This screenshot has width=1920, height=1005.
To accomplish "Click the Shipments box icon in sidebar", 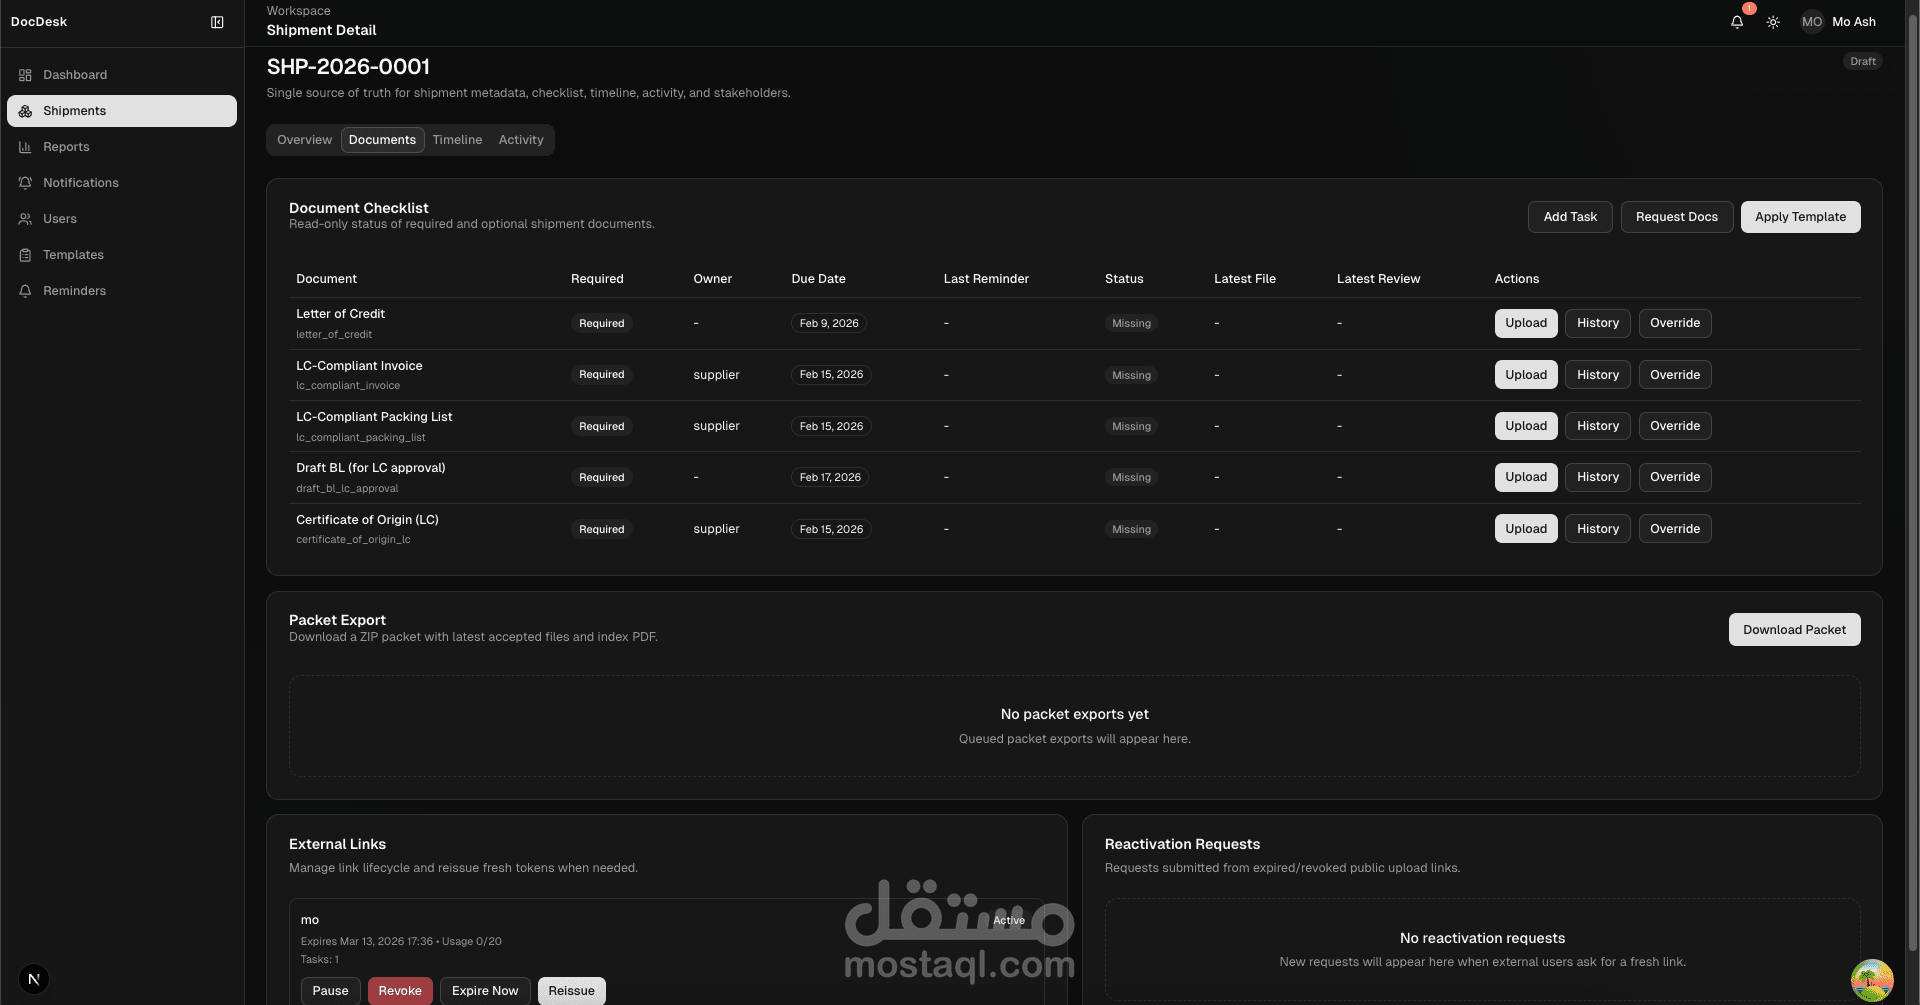I will (25, 111).
